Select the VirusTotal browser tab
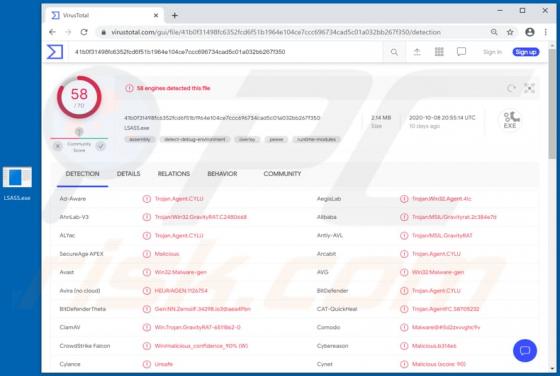 [x=105, y=15]
